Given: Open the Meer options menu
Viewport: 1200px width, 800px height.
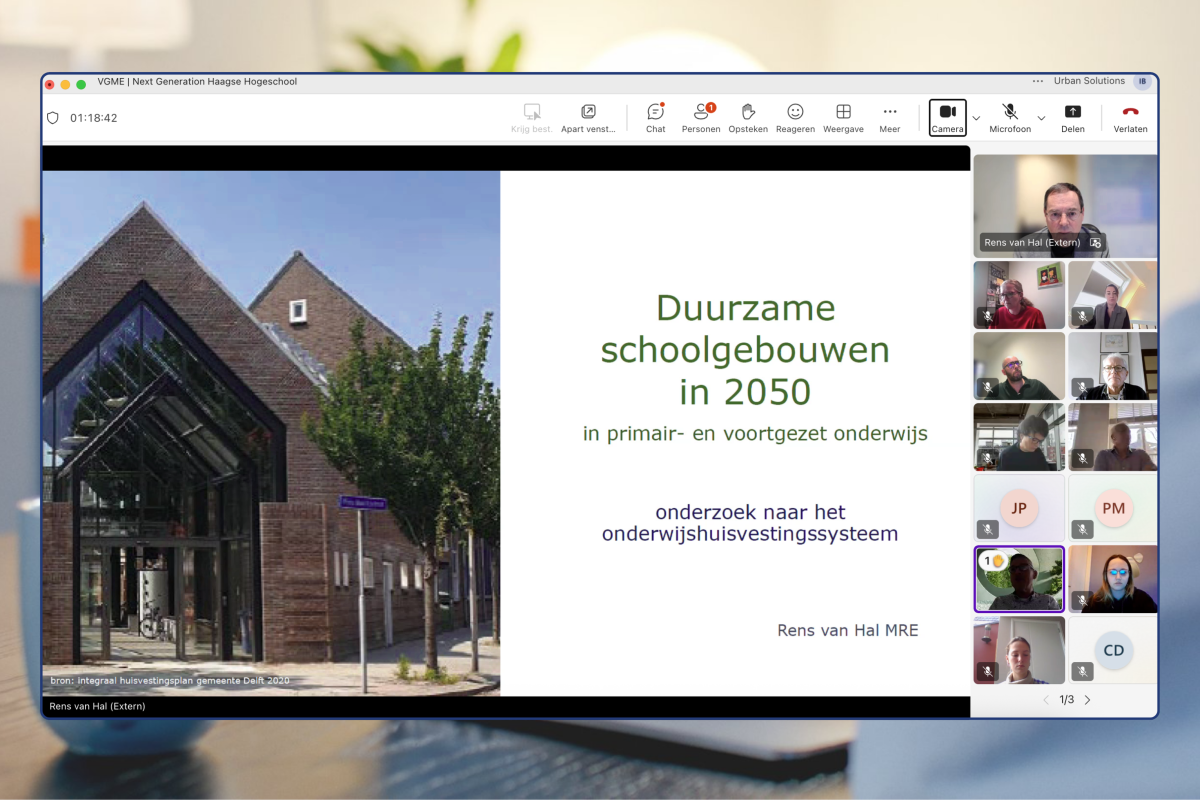Looking at the screenshot, I should pyautogui.click(x=889, y=117).
